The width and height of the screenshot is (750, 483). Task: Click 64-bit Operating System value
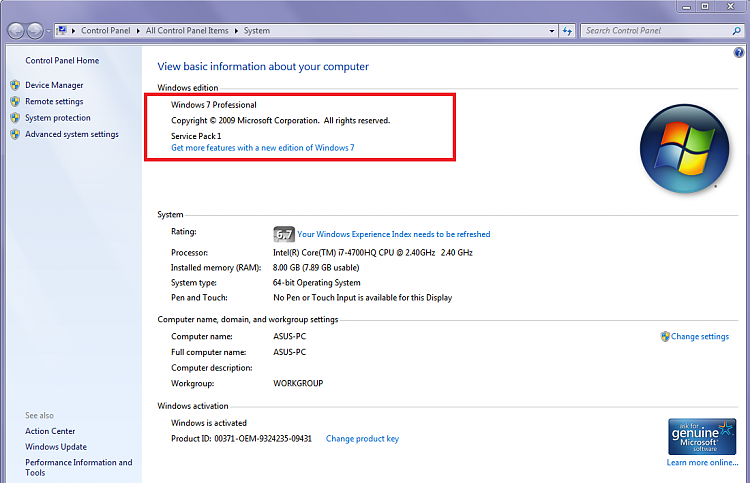(x=317, y=283)
